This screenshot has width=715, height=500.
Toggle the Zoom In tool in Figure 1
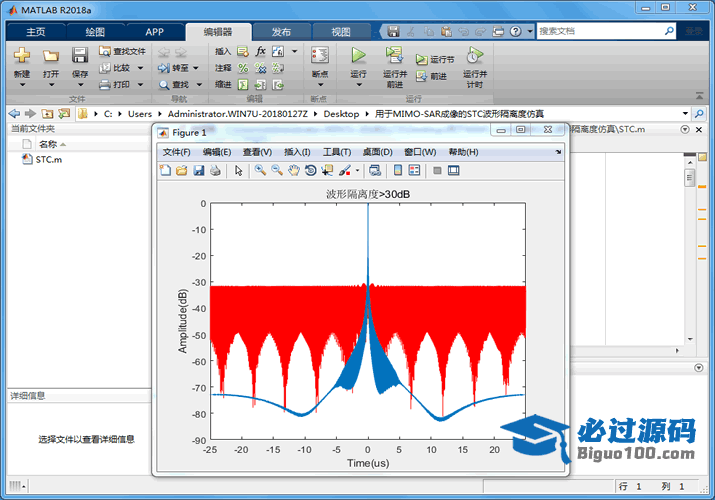tap(260, 170)
